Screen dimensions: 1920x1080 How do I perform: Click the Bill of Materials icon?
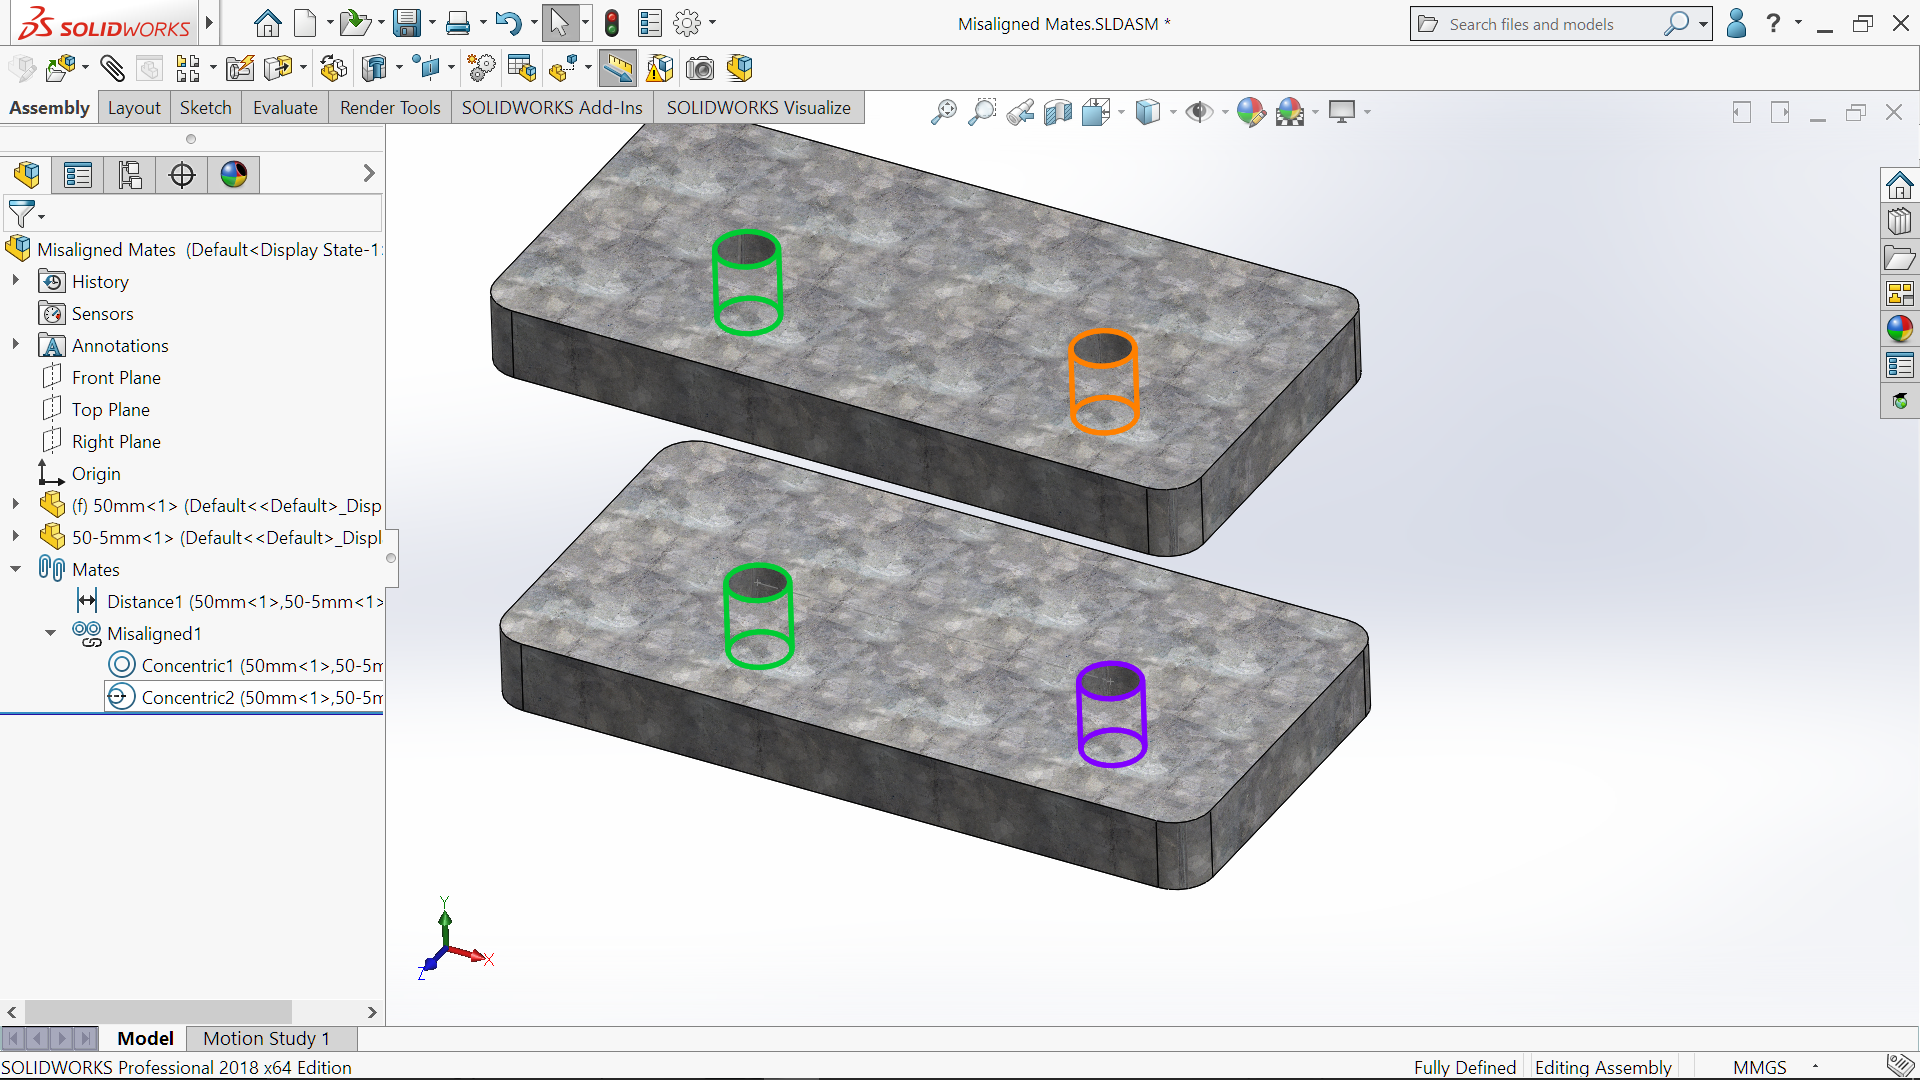coord(521,68)
